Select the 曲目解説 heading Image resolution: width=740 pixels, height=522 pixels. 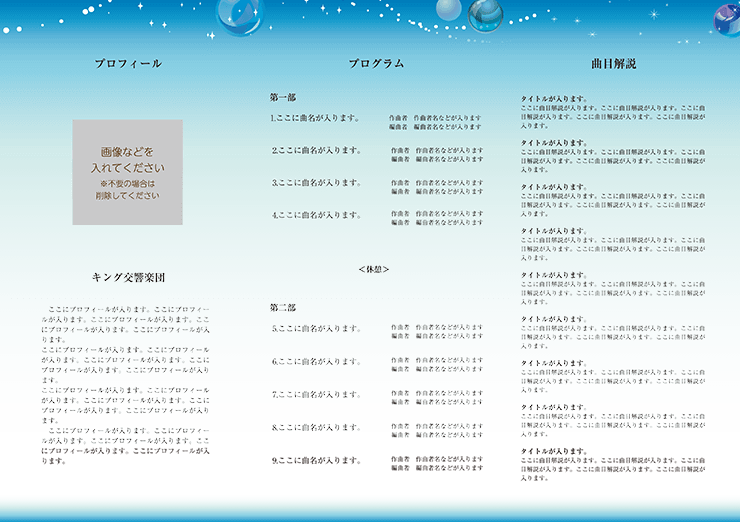613,64
